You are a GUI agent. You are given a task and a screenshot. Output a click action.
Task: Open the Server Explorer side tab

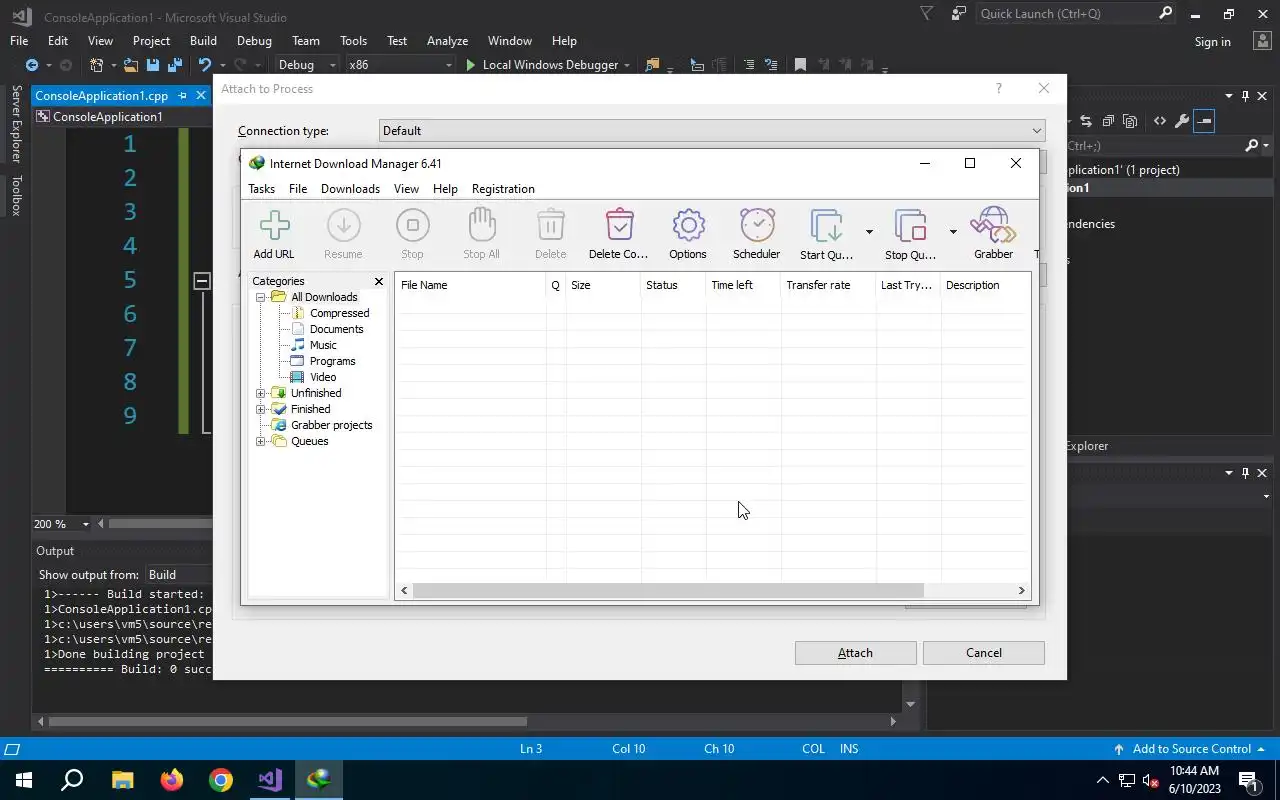(16, 124)
